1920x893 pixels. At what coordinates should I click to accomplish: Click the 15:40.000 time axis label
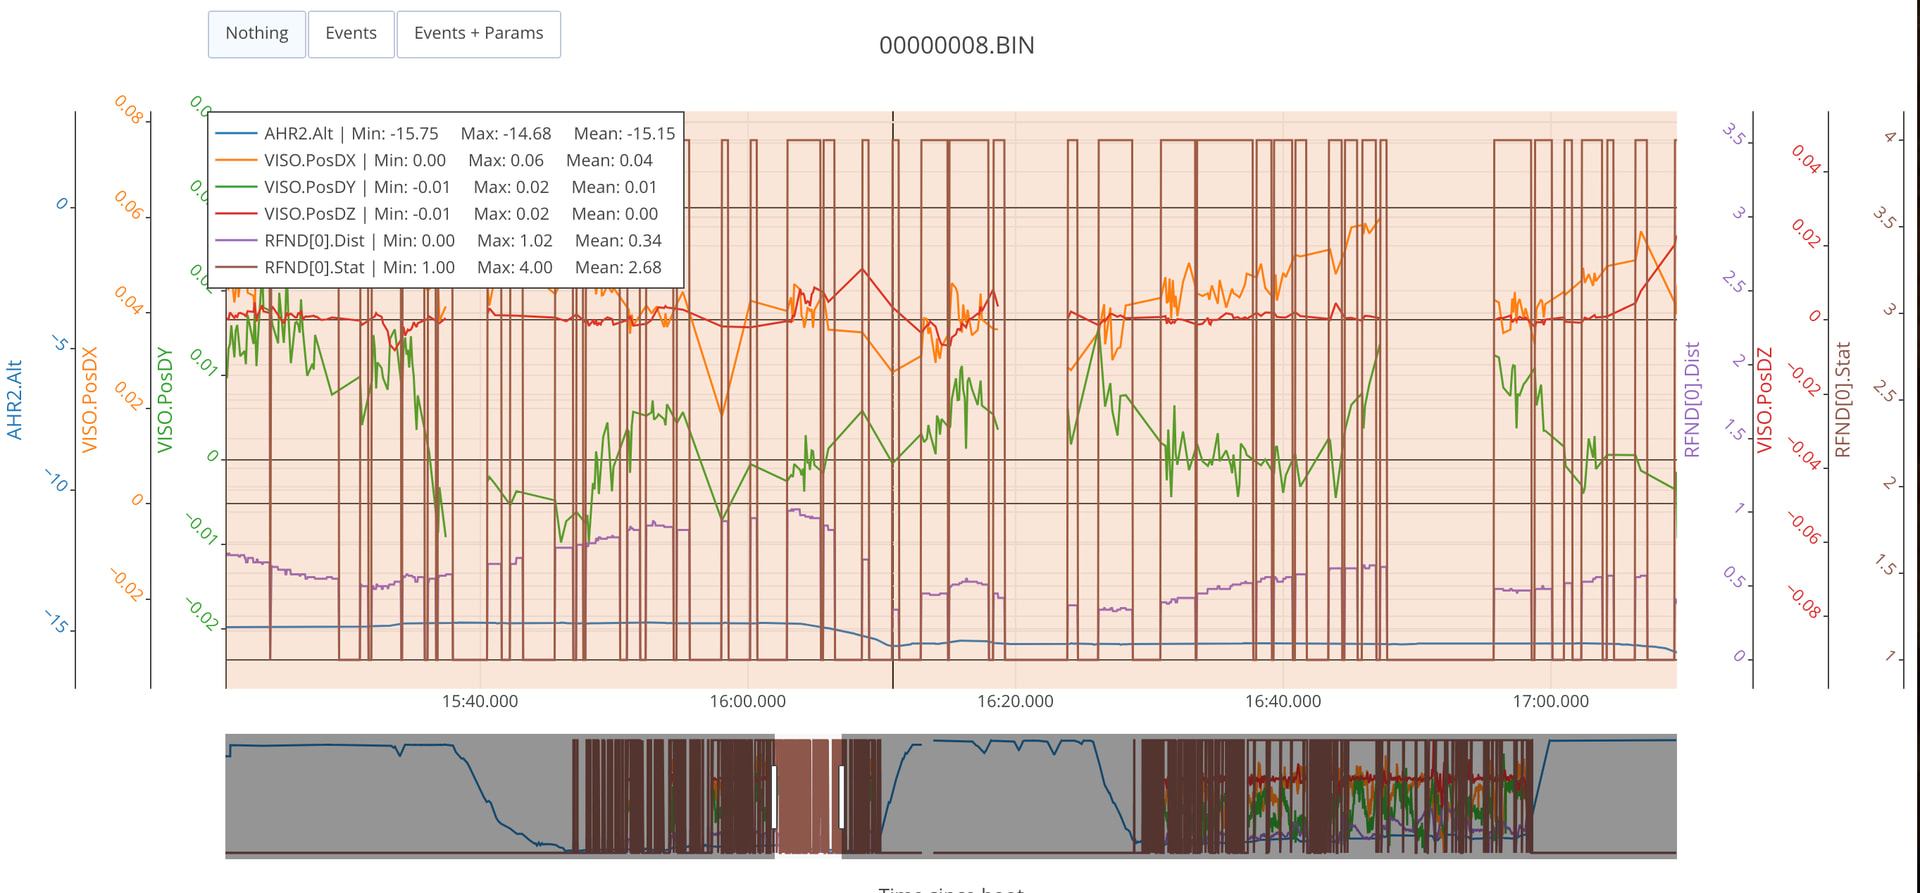[x=480, y=702]
